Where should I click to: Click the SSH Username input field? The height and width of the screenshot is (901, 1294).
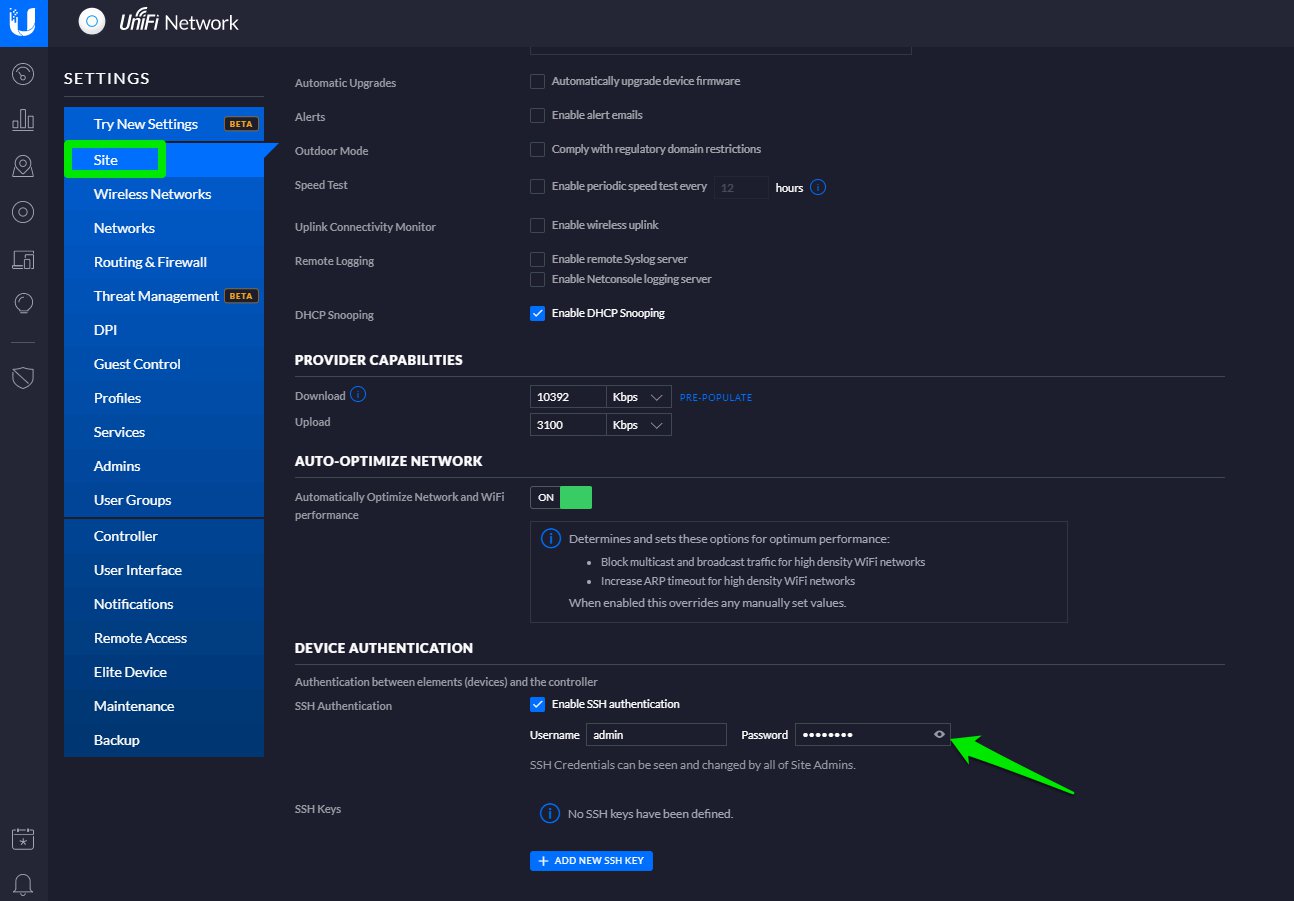(656, 735)
